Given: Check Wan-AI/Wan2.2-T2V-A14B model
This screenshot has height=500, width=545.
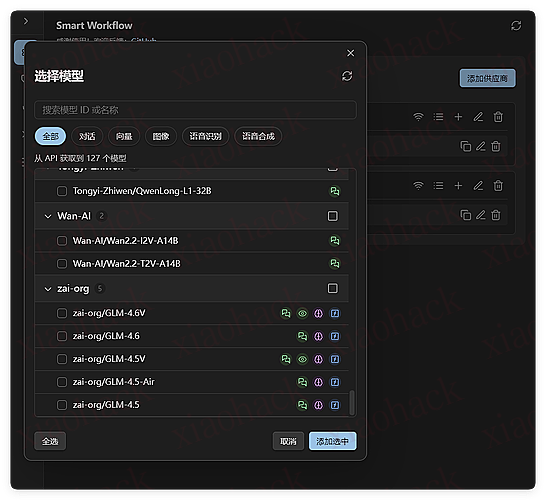Looking at the screenshot, I should click(62, 264).
